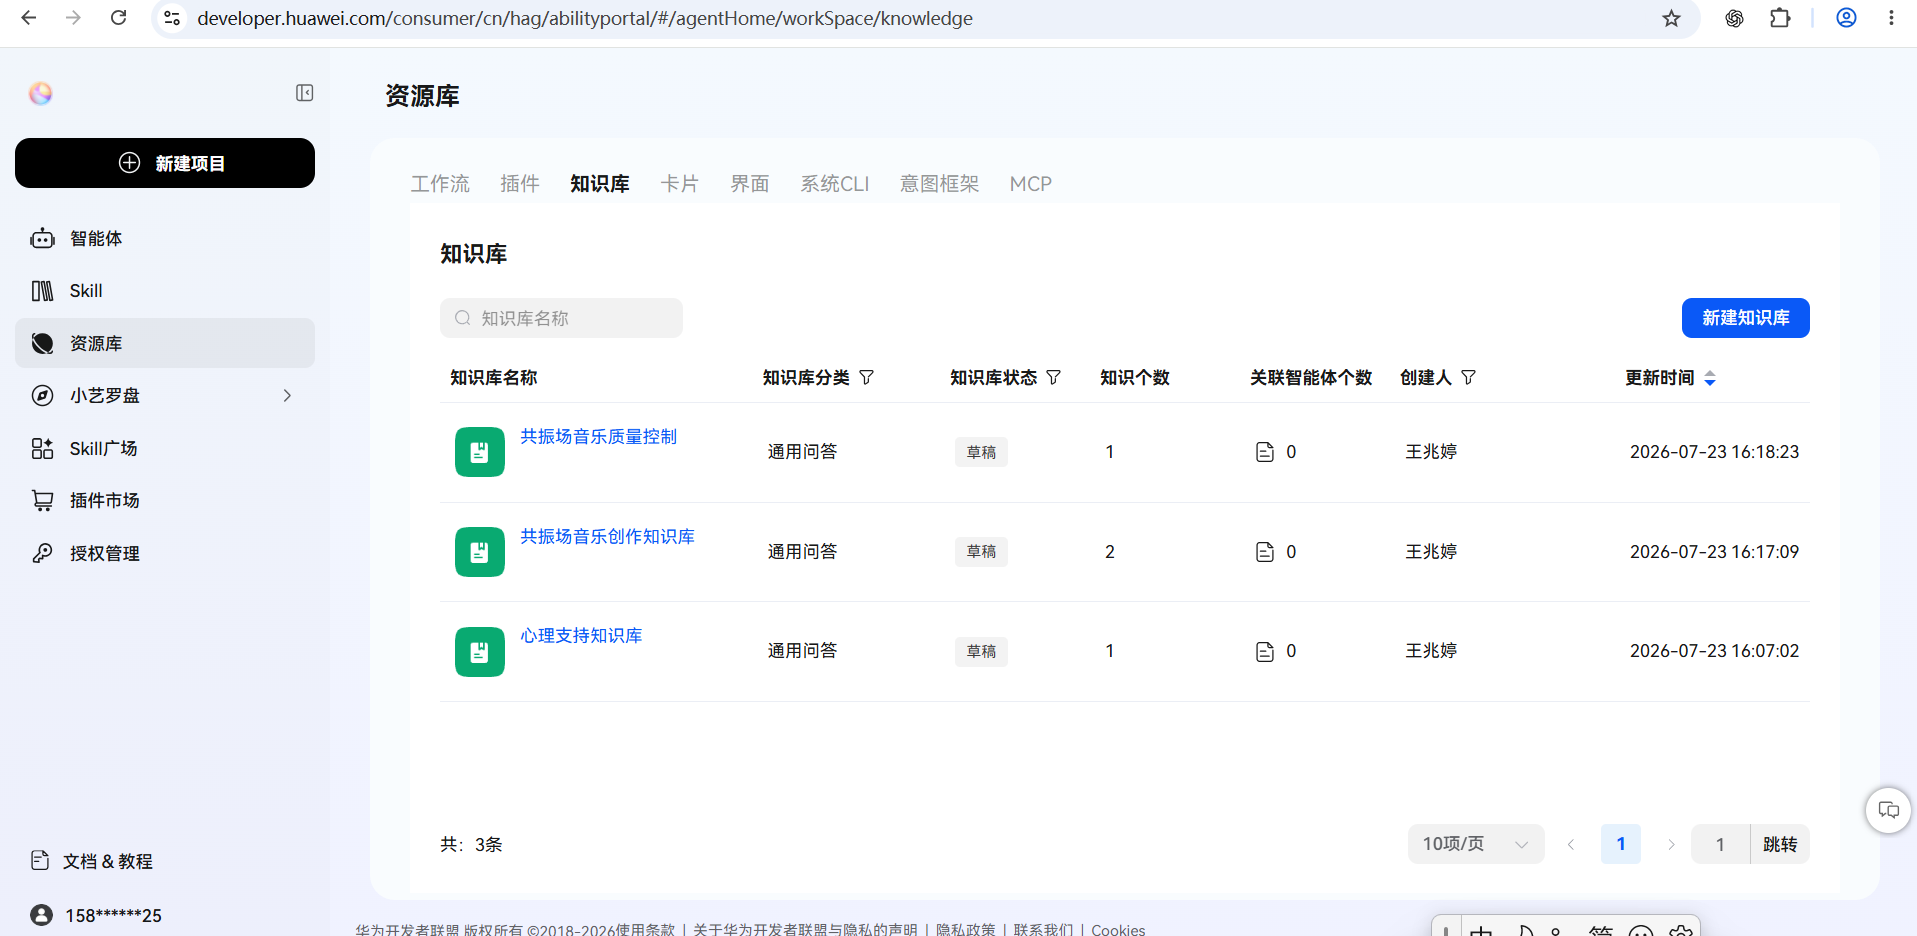Viewport: 1917px width, 936px height.
Task: Click 草稿 status of 心理支持知识库
Action: click(x=981, y=651)
